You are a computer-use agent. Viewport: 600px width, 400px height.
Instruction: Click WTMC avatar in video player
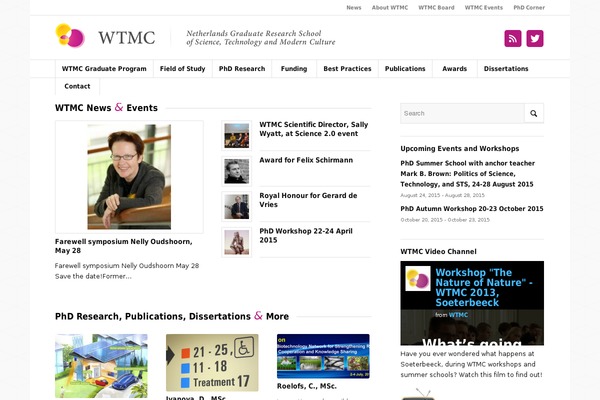point(418,278)
